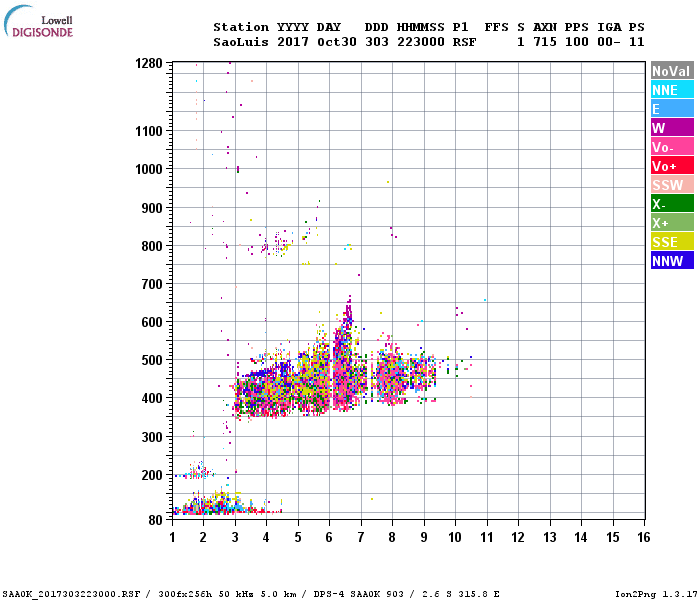Click frequency axis label 3
Viewport: 700px width, 600px height.
235,537
